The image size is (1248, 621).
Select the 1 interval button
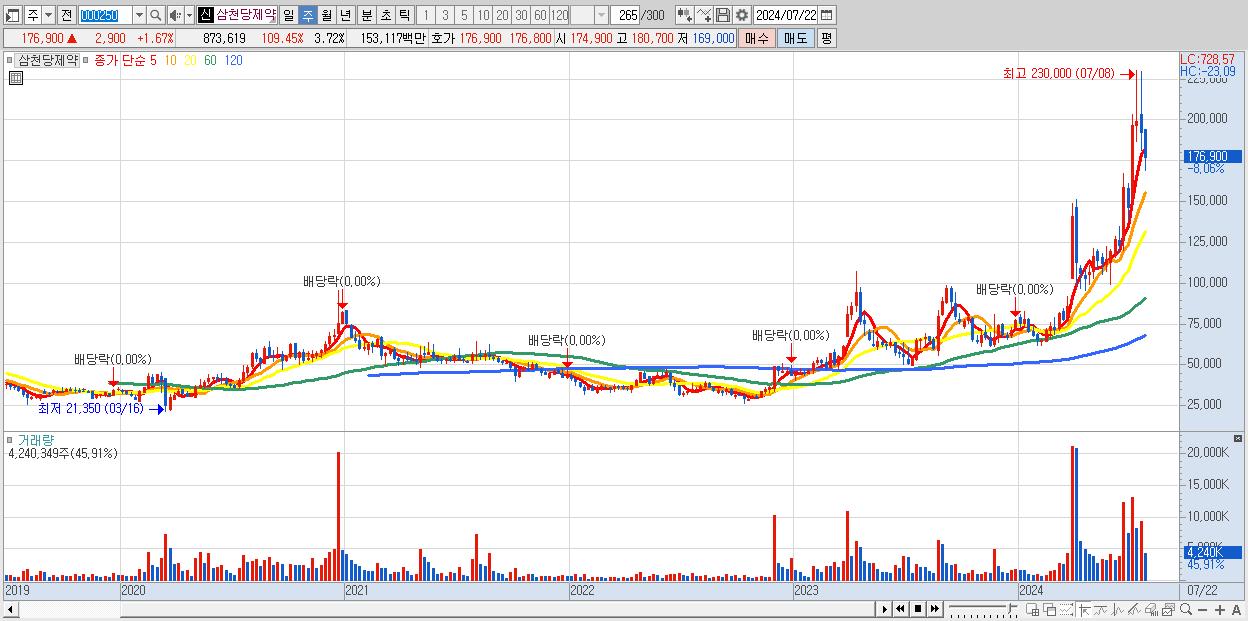pos(425,15)
